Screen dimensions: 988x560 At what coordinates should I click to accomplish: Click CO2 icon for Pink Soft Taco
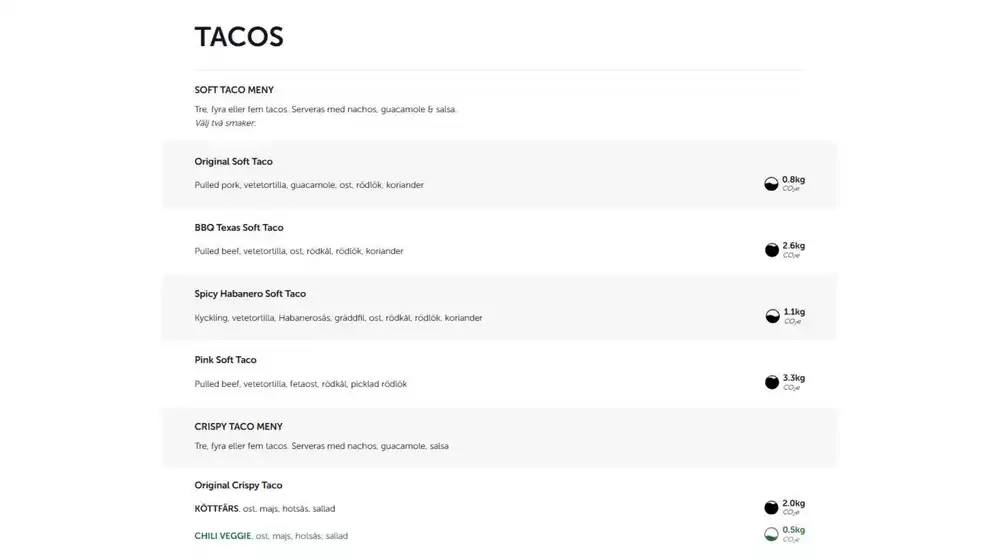coord(771,382)
